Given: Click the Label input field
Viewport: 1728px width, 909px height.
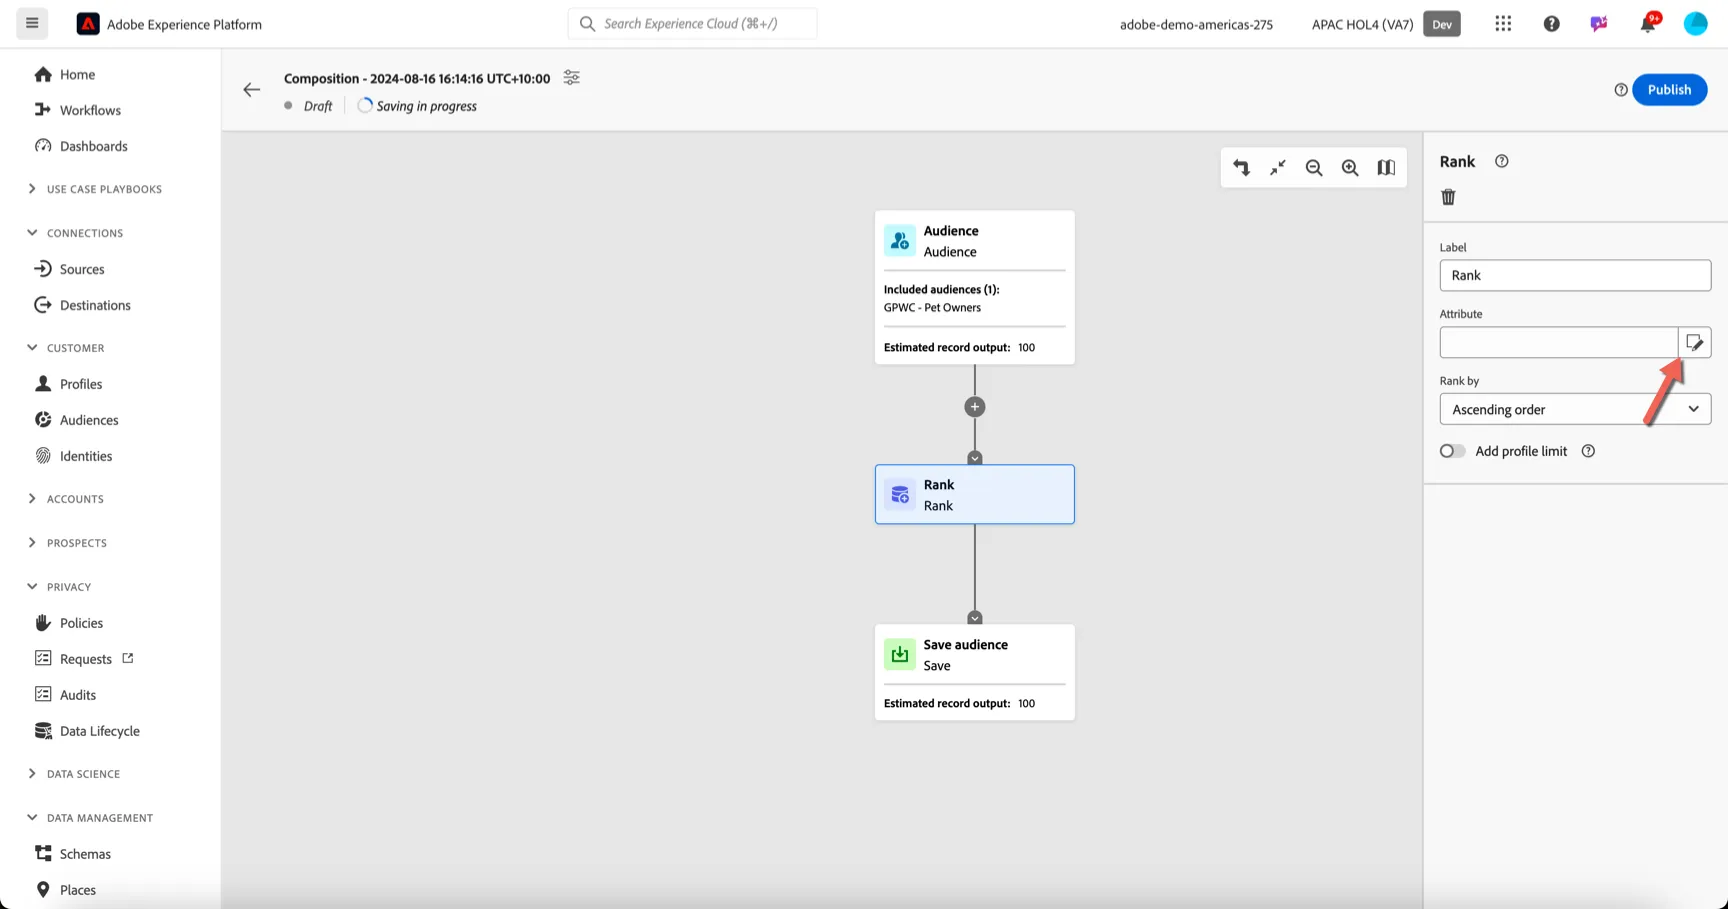Looking at the screenshot, I should 1575,275.
